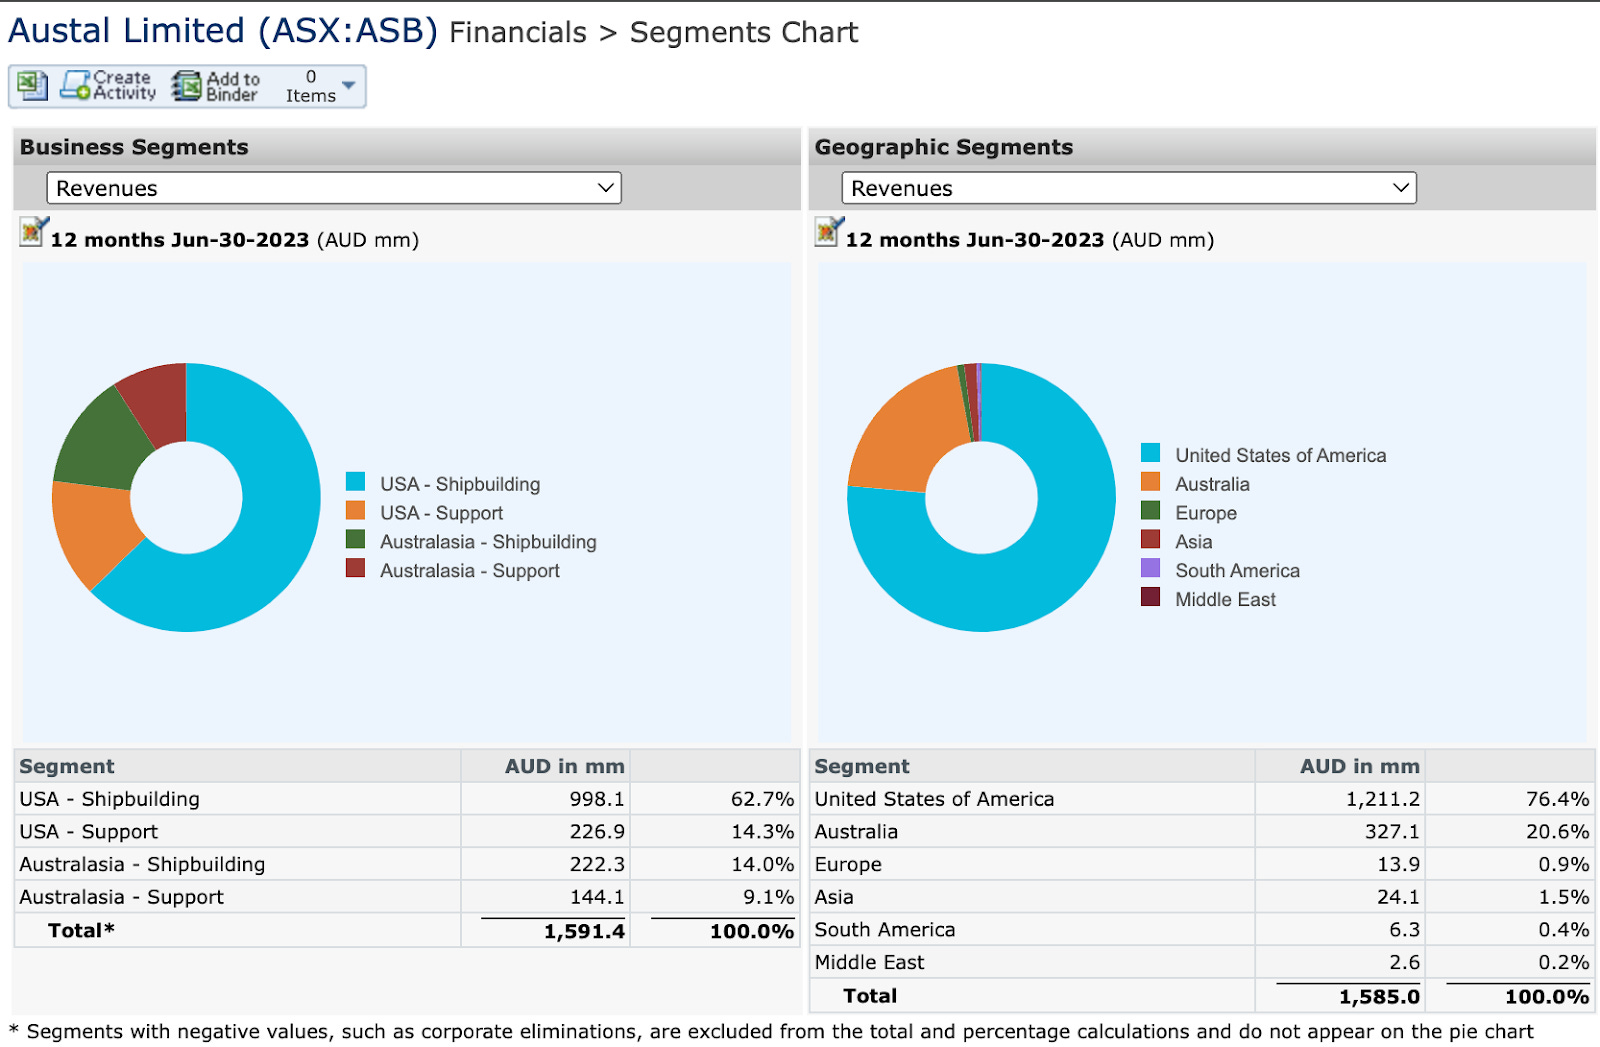Image resolution: width=1600 pixels, height=1047 pixels.
Task: Click 'United States of America' table row label
Action: coord(934,799)
